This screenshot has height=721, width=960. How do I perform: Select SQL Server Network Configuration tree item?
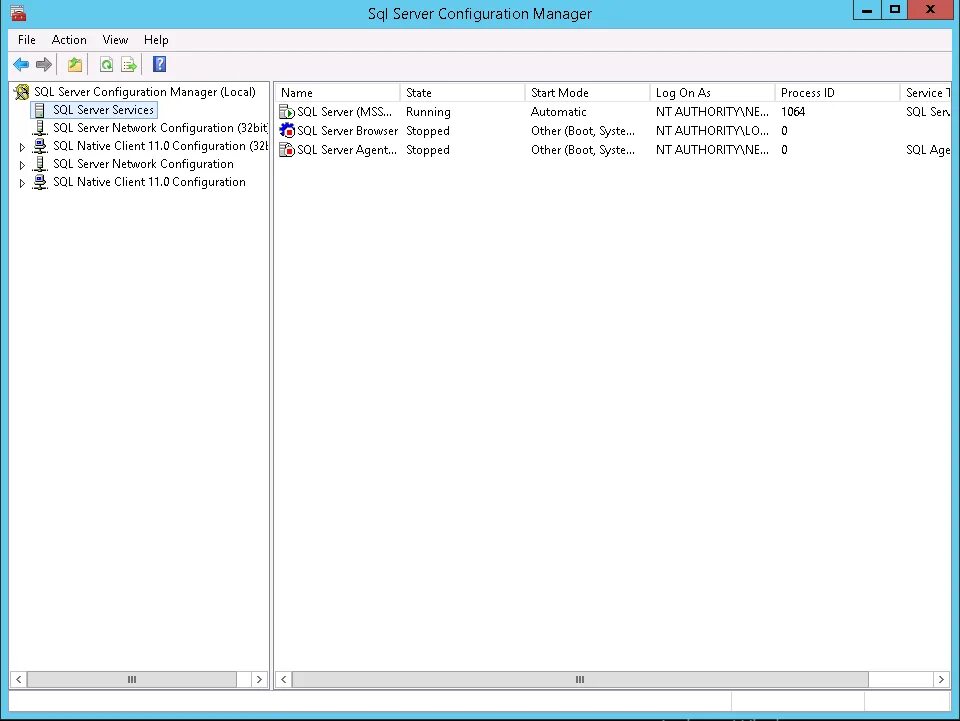pos(143,164)
